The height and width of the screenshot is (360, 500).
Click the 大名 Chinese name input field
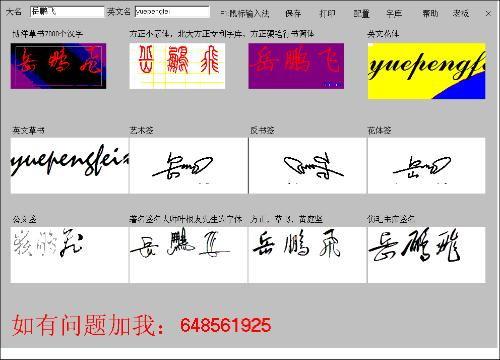pos(67,12)
